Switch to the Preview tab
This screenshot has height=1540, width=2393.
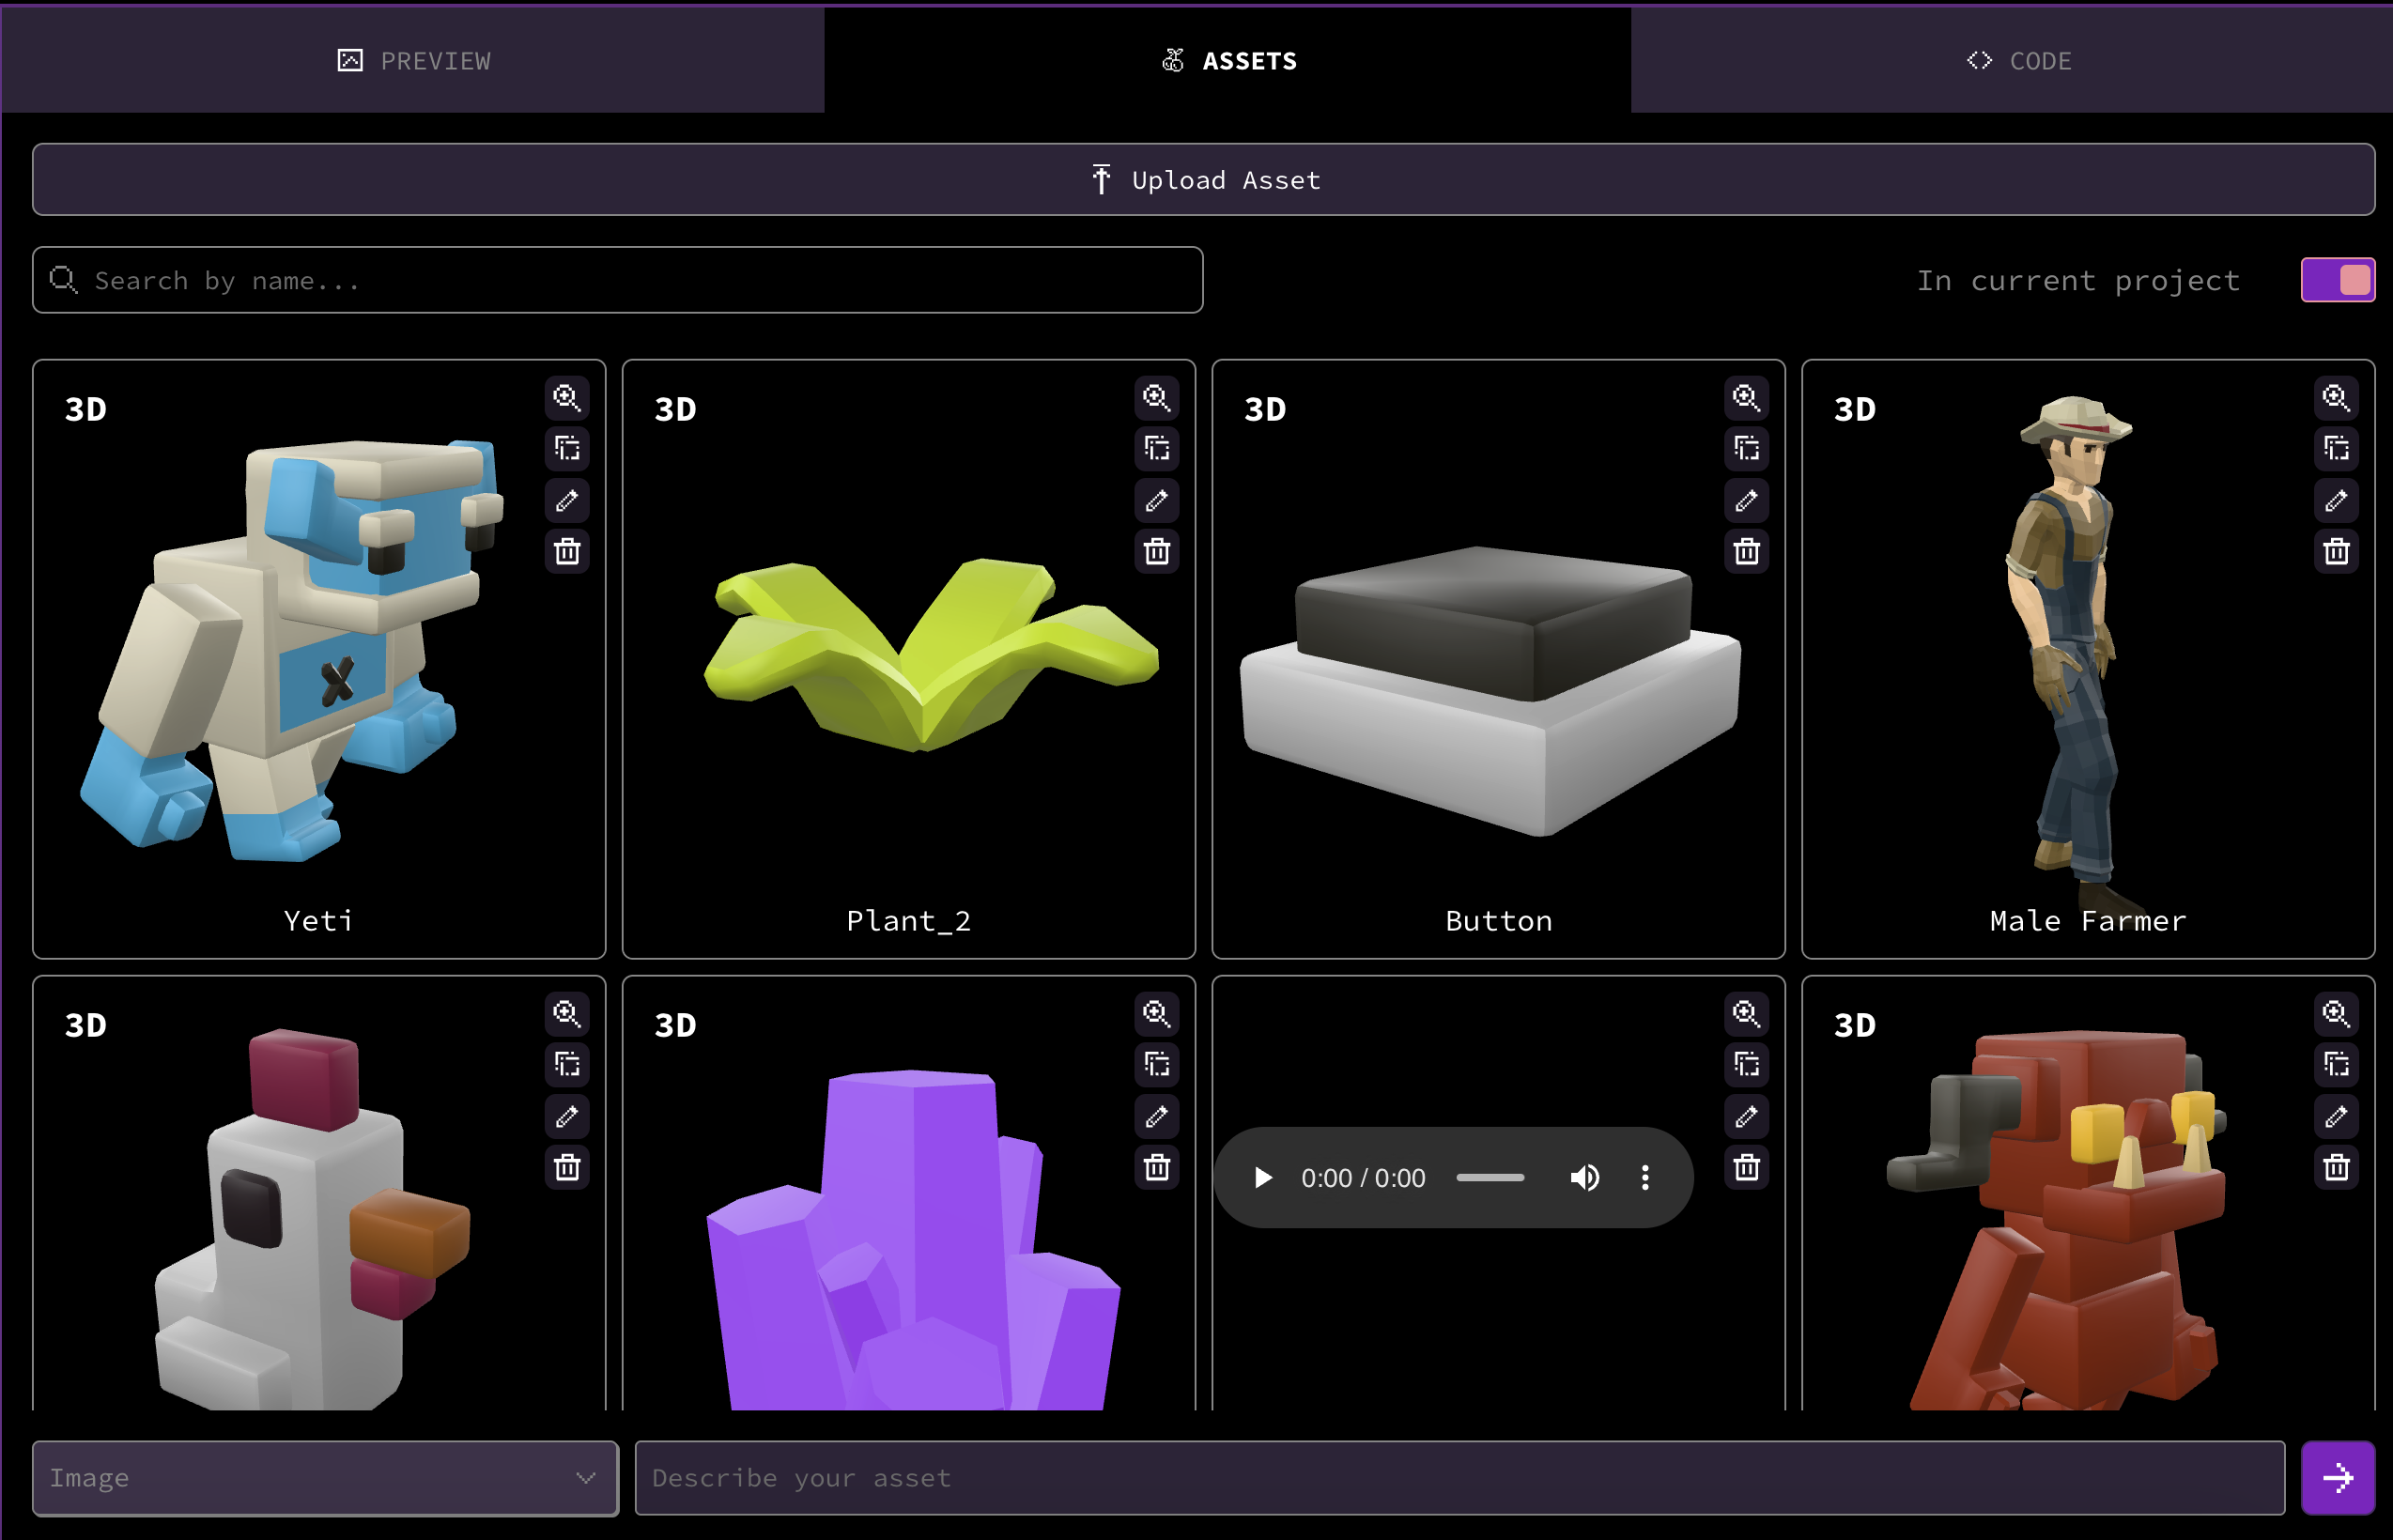coord(413,61)
